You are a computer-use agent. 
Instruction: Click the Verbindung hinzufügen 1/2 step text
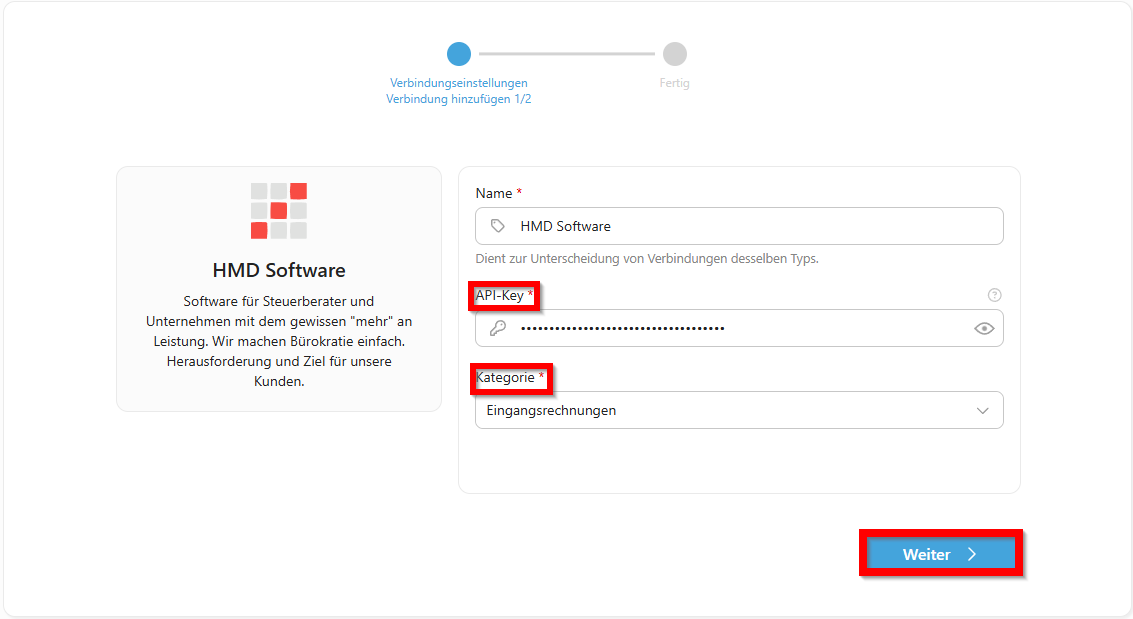(x=459, y=99)
